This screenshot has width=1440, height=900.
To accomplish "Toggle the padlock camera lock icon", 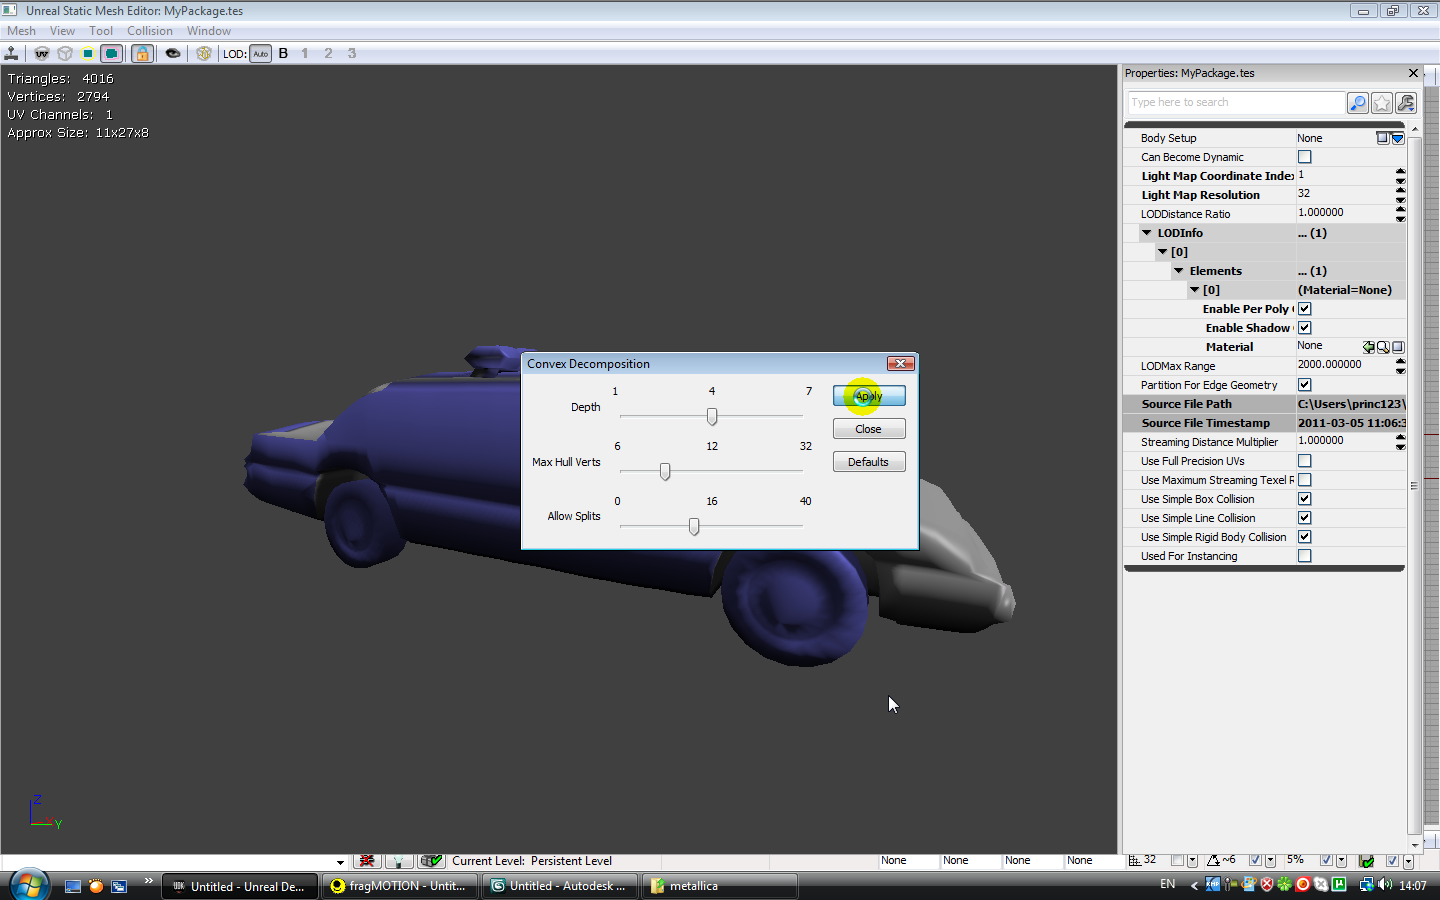I will pyautogui.click(x=142, y=53).
